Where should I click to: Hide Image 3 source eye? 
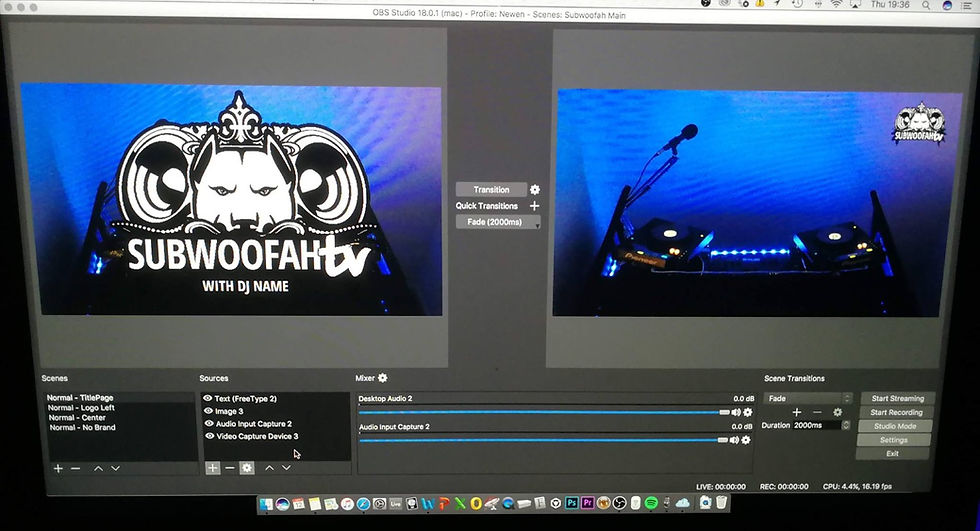click(x=208, y=411)
